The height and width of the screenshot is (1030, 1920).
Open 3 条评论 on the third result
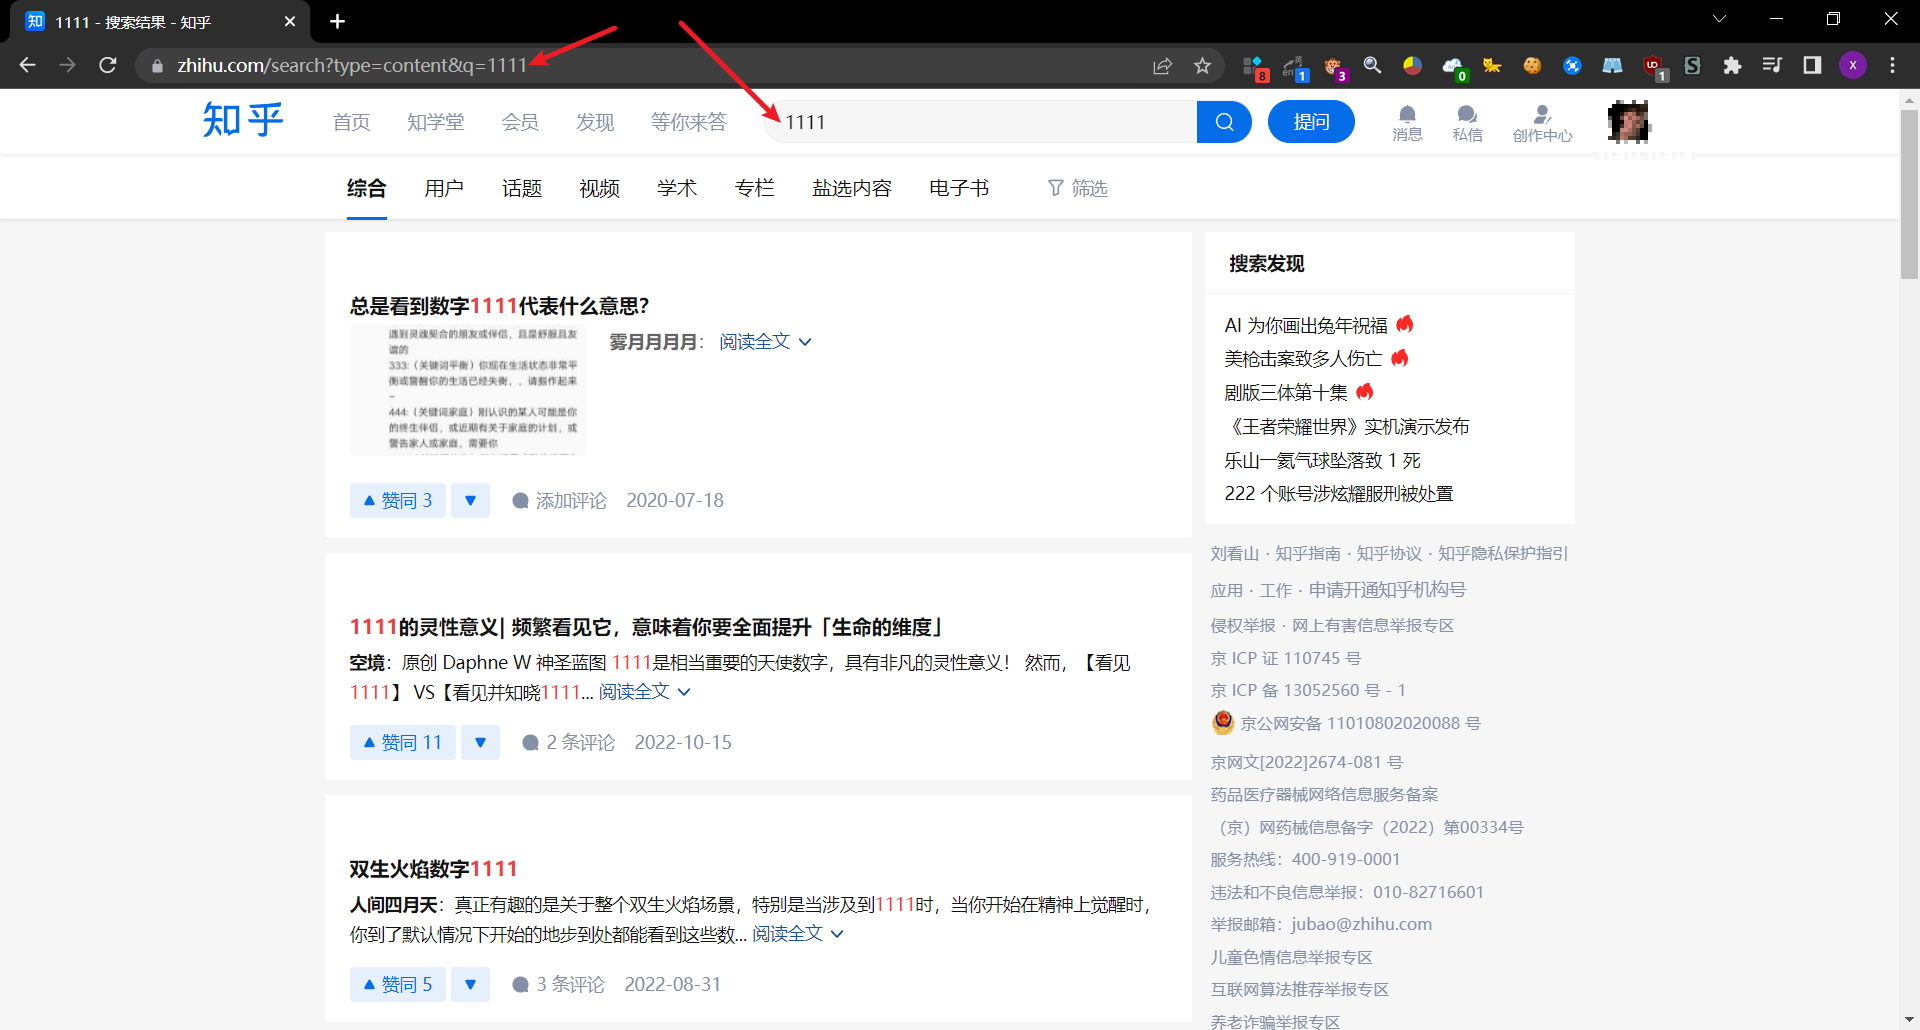pyautogui.click(x=559, y=984)
